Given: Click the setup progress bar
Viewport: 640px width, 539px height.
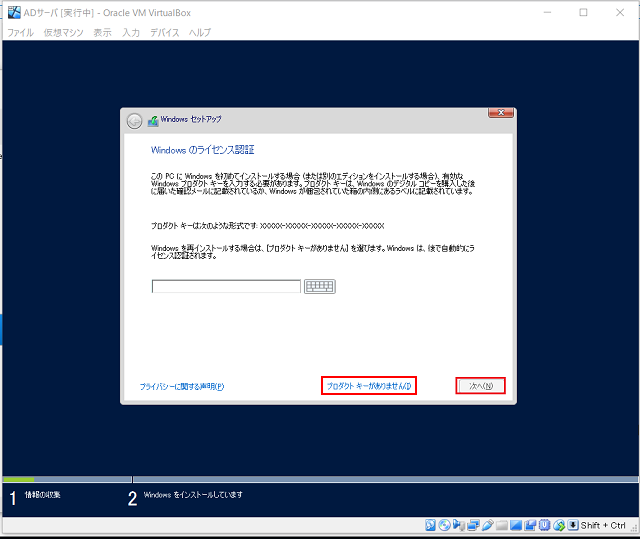Looking at the screenshot, I should 320,479.
